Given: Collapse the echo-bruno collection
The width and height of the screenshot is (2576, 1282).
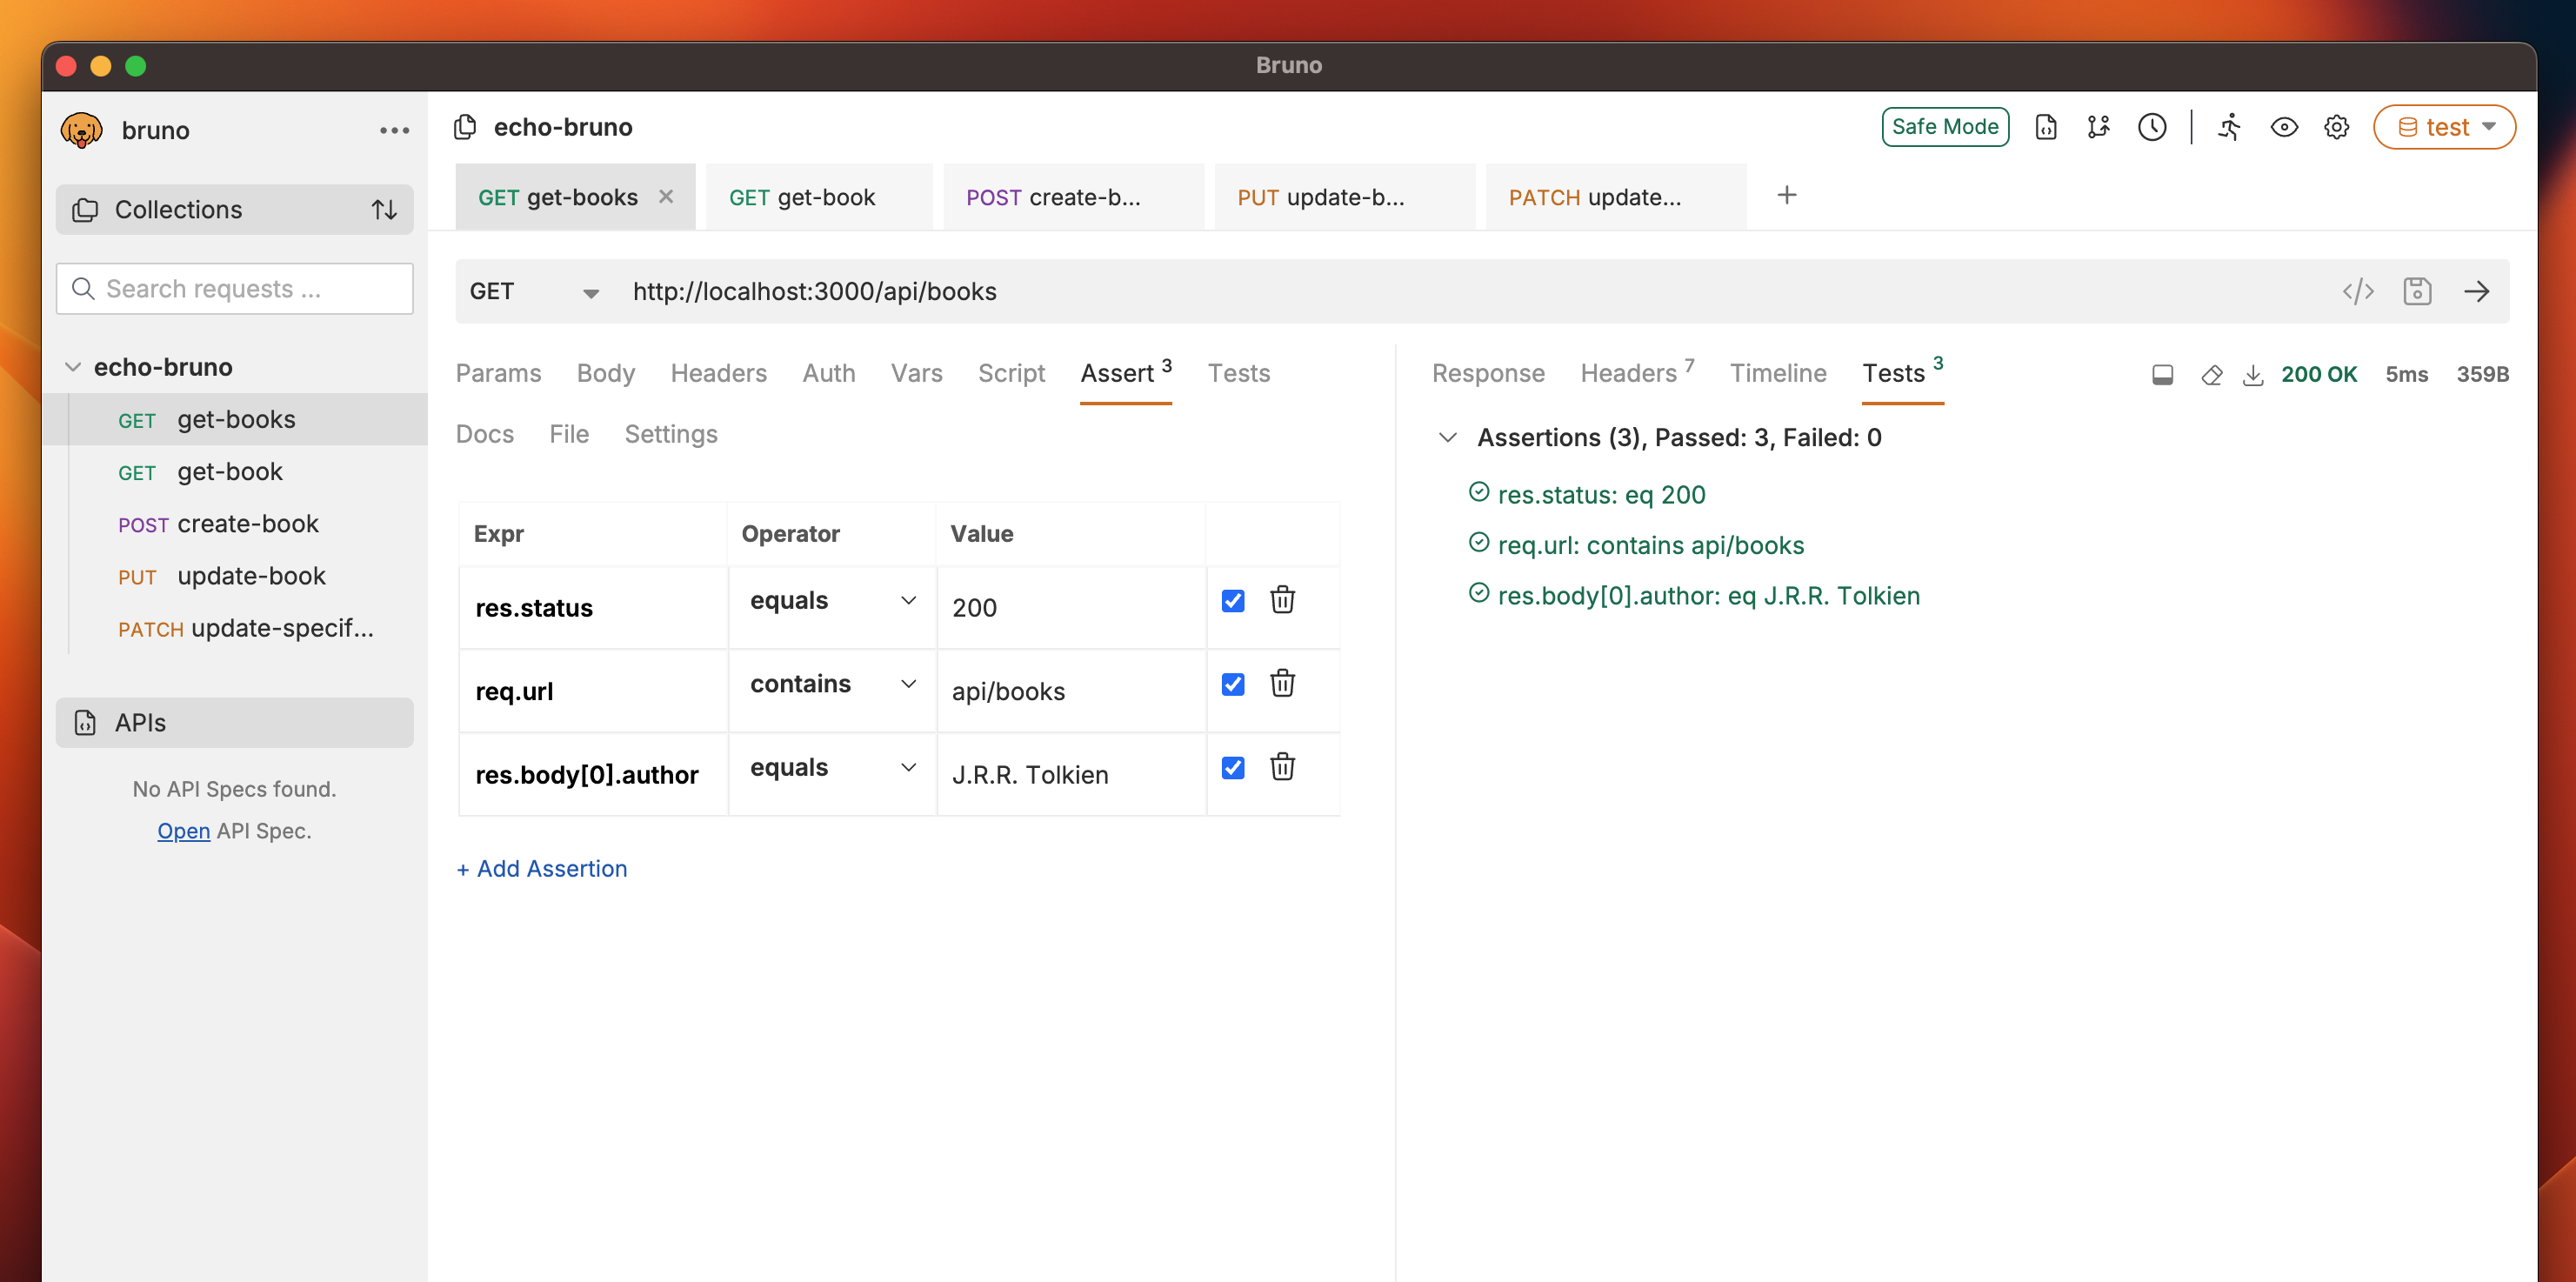Looking at the screenshot, I should (x=74, y=366).
